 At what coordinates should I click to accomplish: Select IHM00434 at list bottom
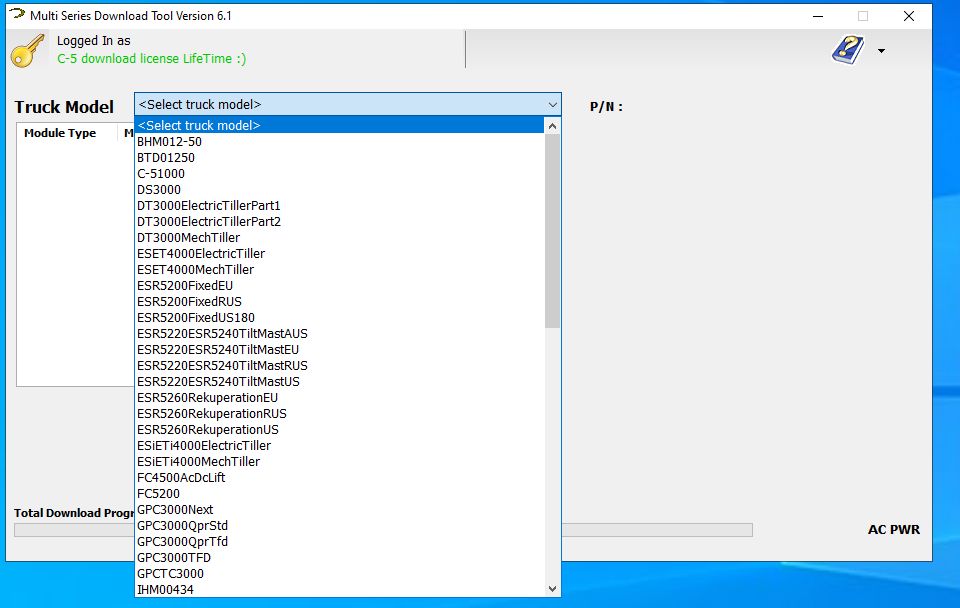pyautogui.click(x=339, y=590)
